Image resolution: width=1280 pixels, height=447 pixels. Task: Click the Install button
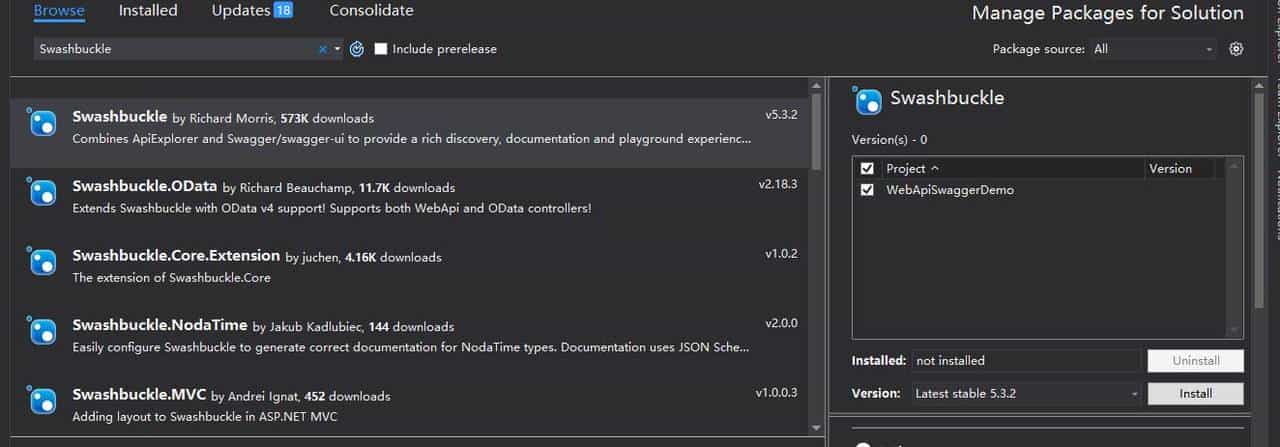click(x=1195, y=394)
